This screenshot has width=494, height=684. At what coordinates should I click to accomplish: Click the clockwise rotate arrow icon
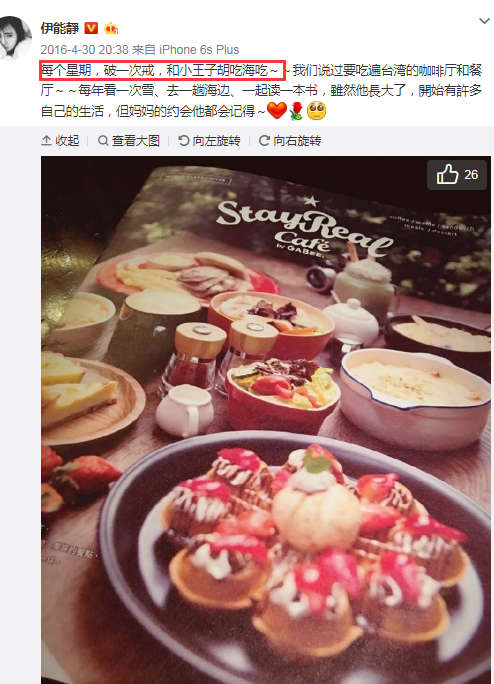pos(264,140)
